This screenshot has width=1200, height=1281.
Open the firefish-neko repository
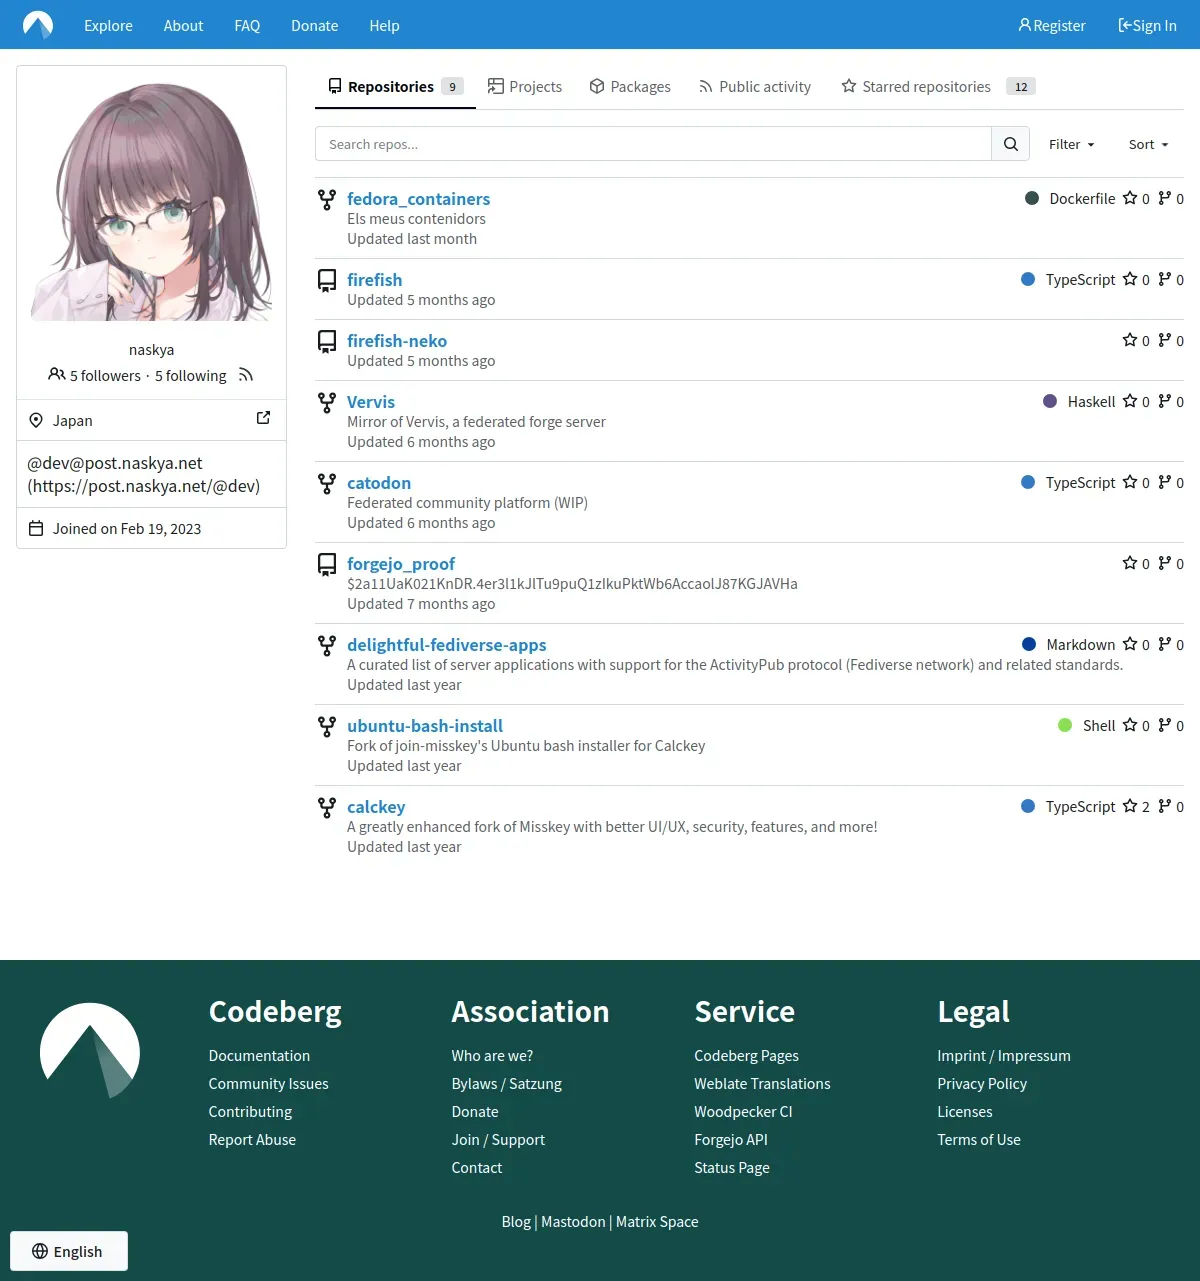397,340
